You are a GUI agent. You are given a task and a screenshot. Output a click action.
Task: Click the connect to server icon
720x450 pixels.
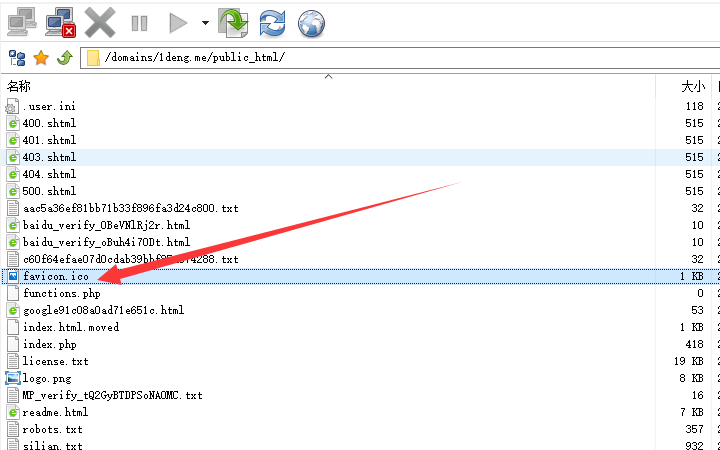(22, 20)
